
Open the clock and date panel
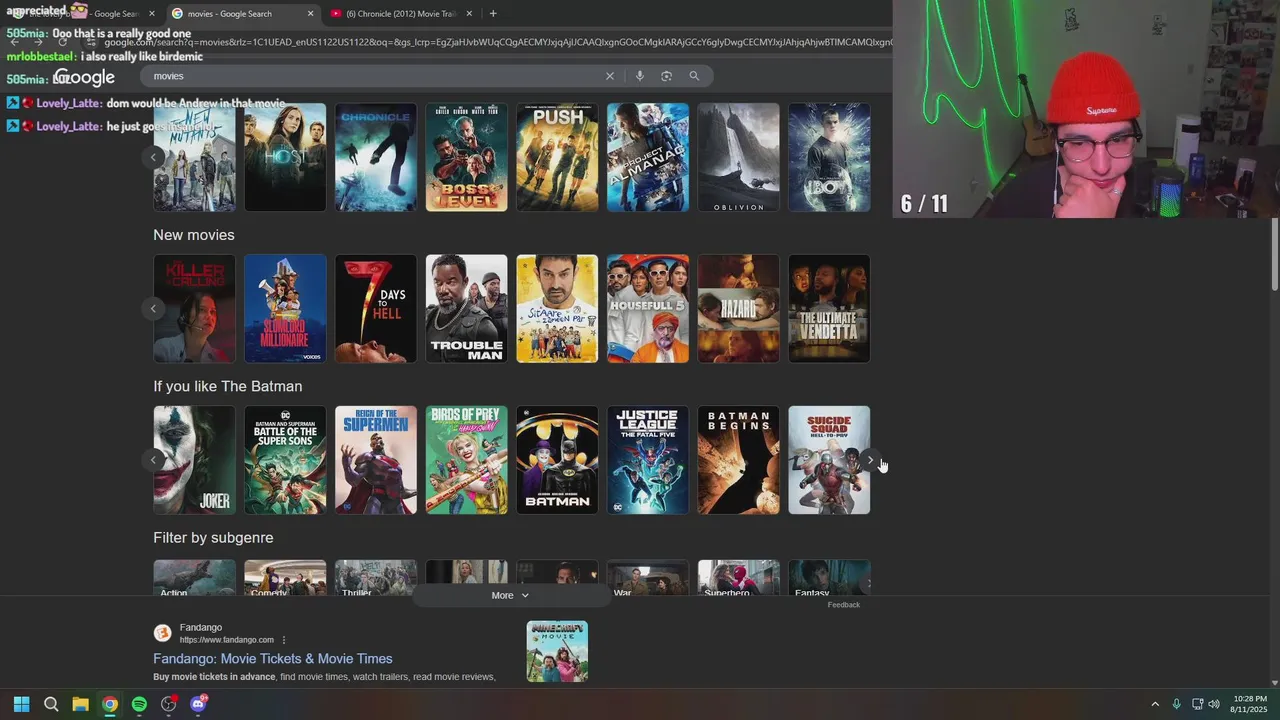pyautogui.click(x=1250, y=704)
